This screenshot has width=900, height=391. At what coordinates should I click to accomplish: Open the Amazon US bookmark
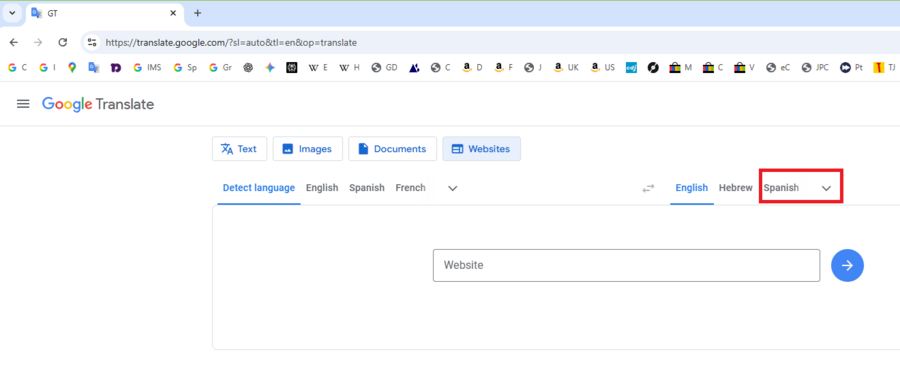point(603,68)
